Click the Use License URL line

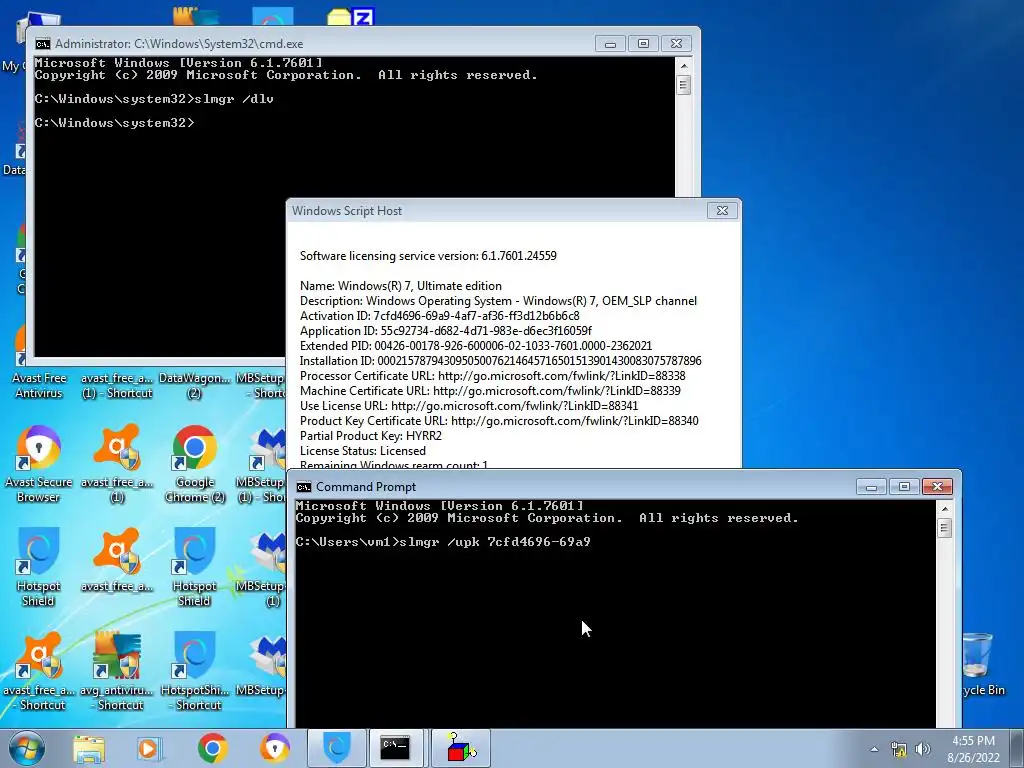tap(469, 406)
